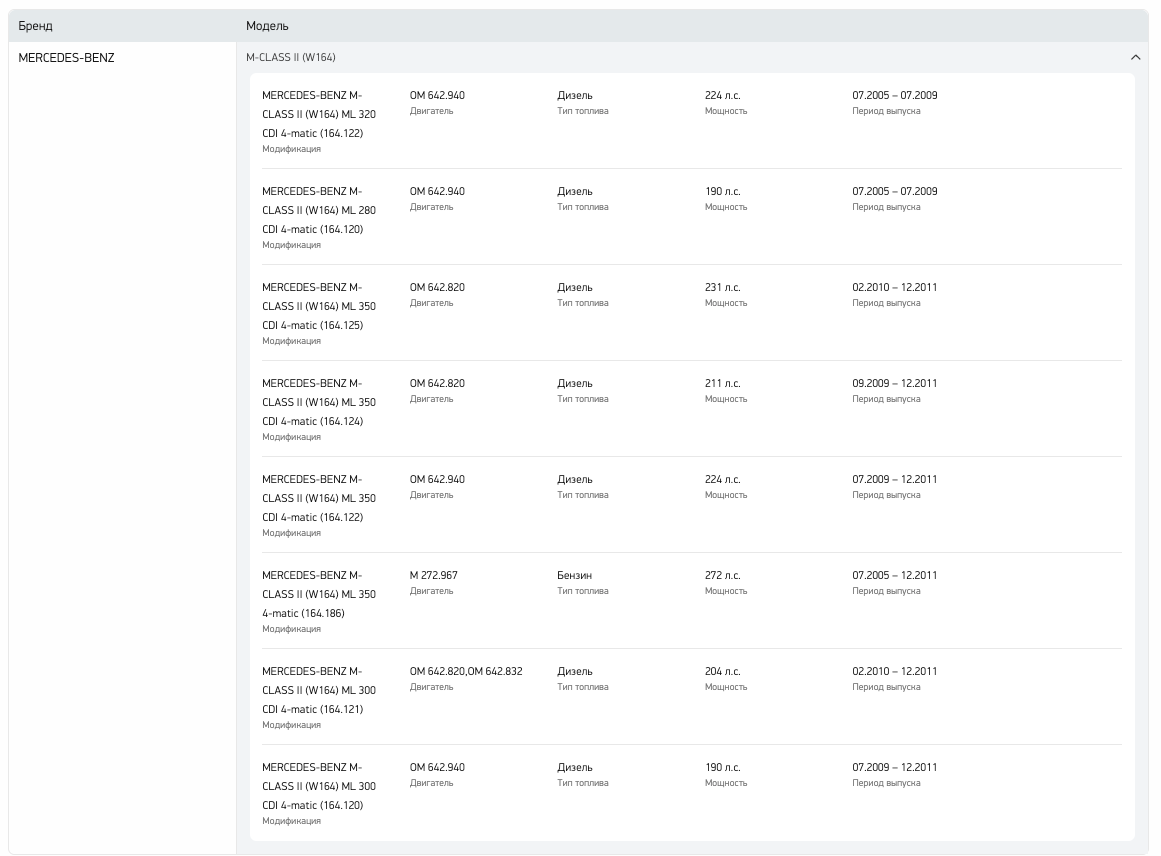The image size is (1161, 856).
Task: Select the ML 350 4-matic (164.186) modification
Action: (319, 594)
